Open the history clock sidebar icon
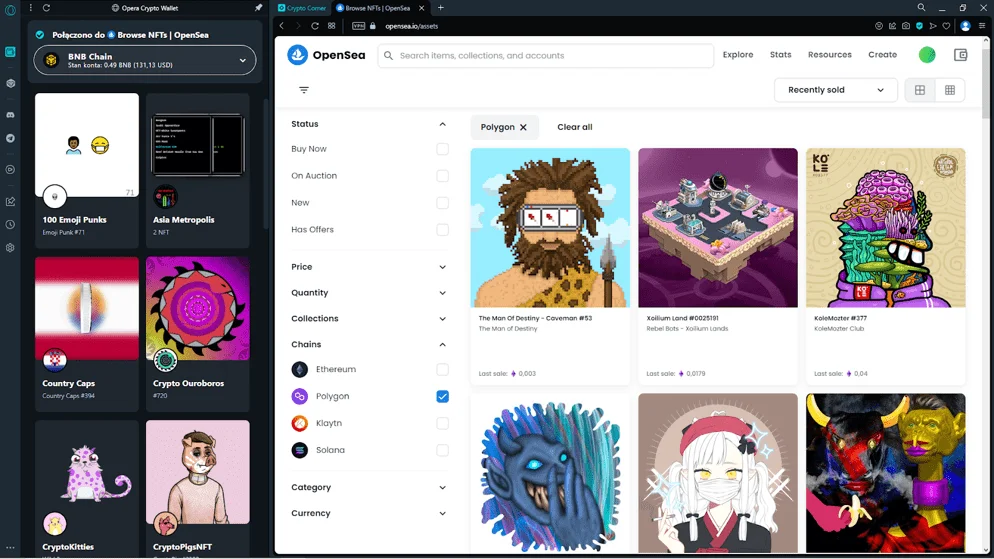 click(10, 224)
